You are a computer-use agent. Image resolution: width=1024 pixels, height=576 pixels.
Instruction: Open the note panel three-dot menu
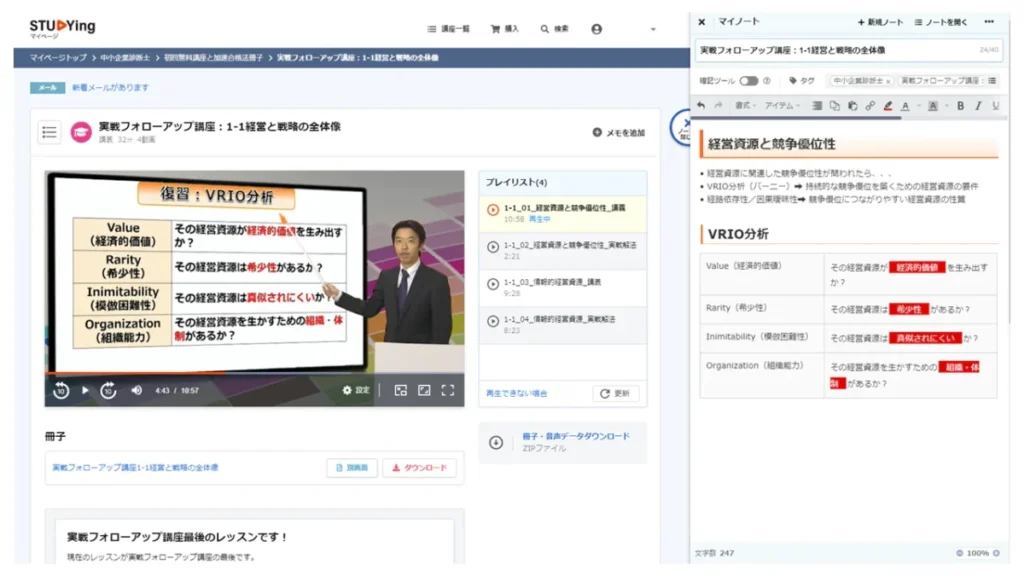[x=989, y=22]
